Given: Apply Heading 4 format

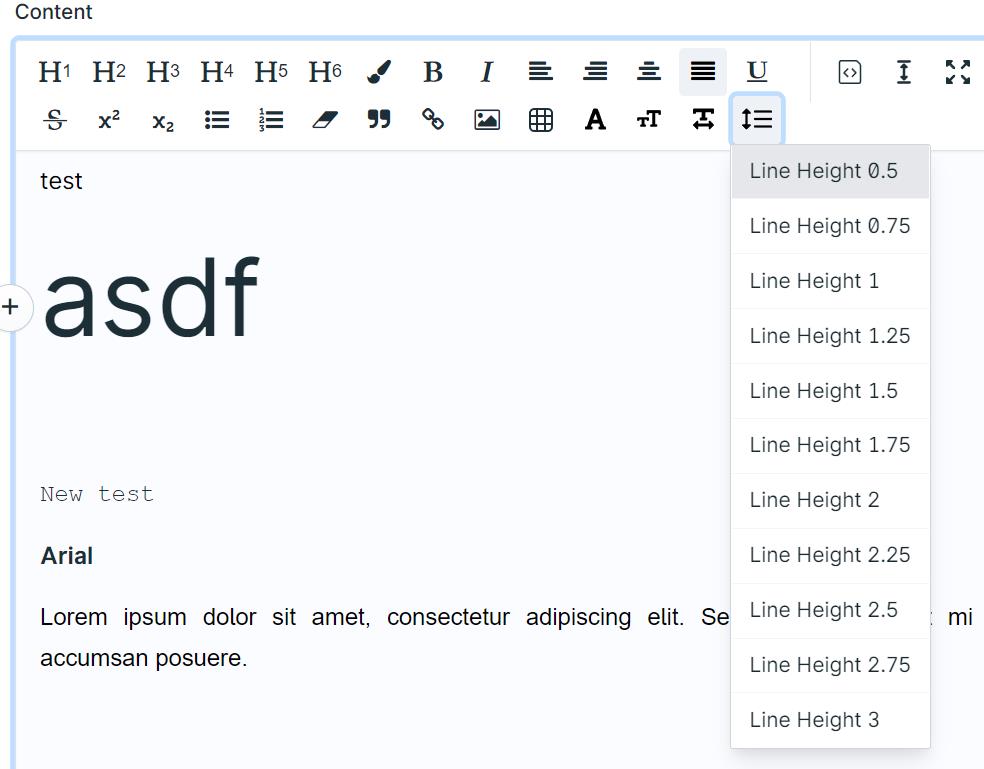Looking at the screenshot, I should (x=217, y=72).
